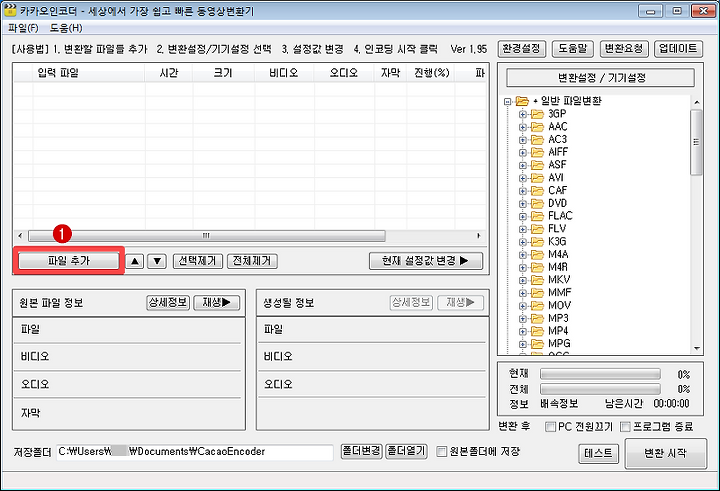Click the 파일 추가 button

pyautogui.click(x=69, y=261)
